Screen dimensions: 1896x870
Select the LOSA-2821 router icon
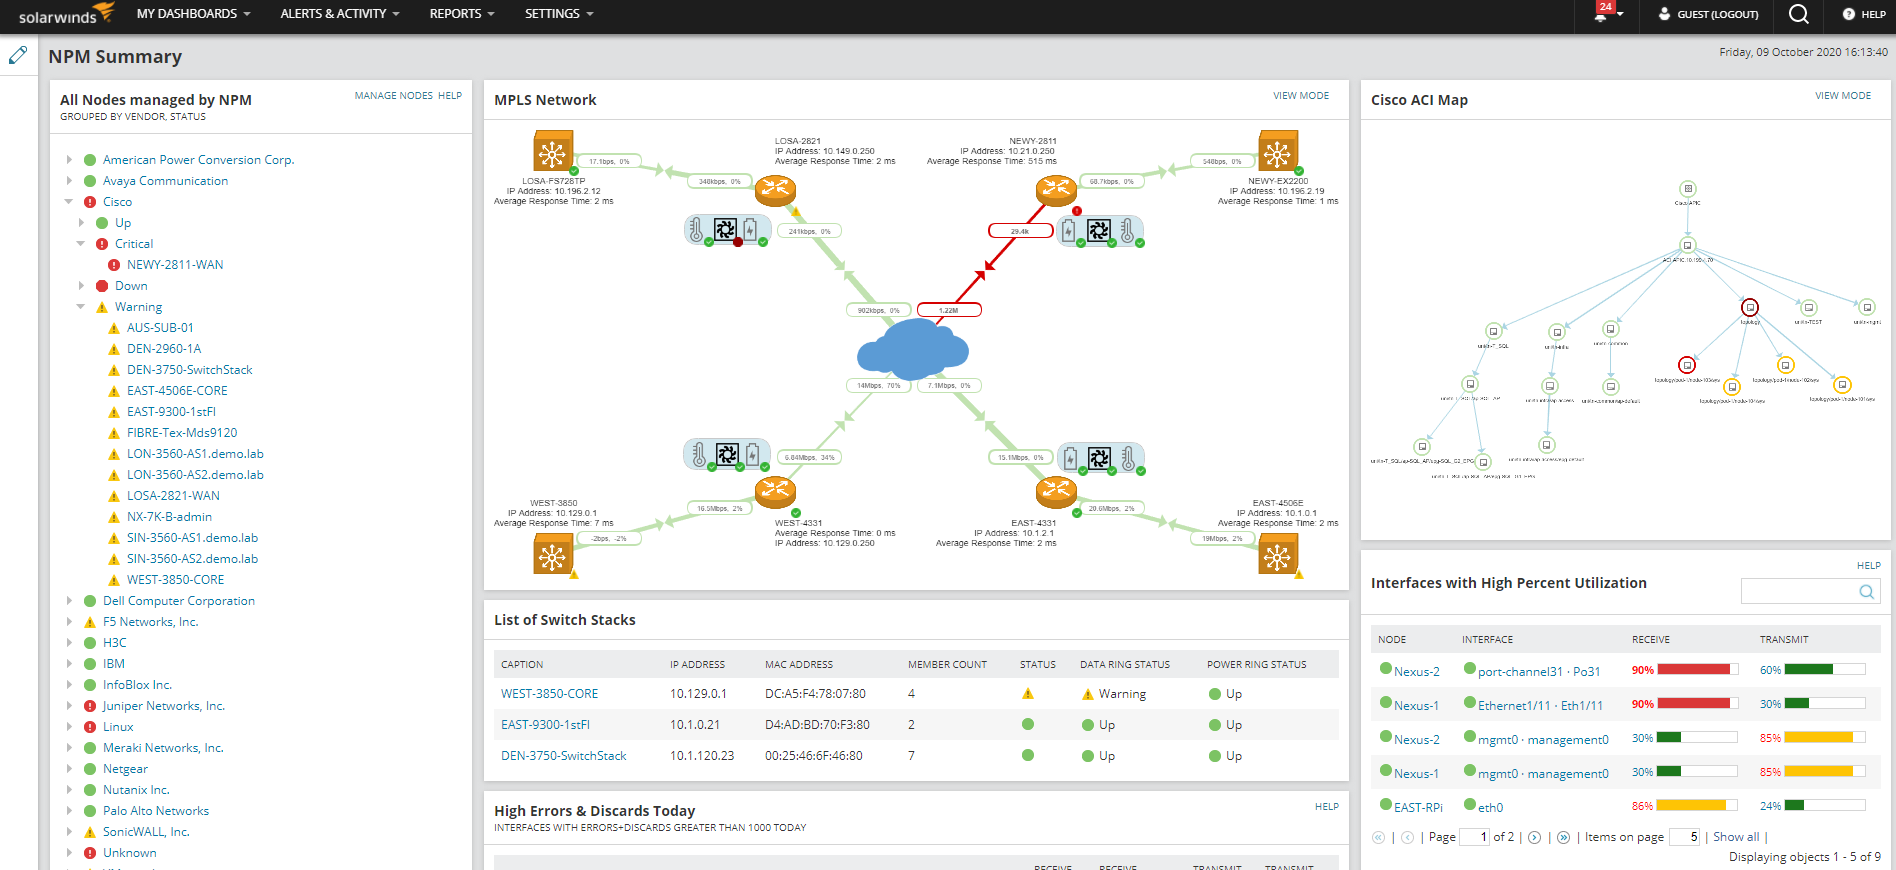click(x=774, y=189)
